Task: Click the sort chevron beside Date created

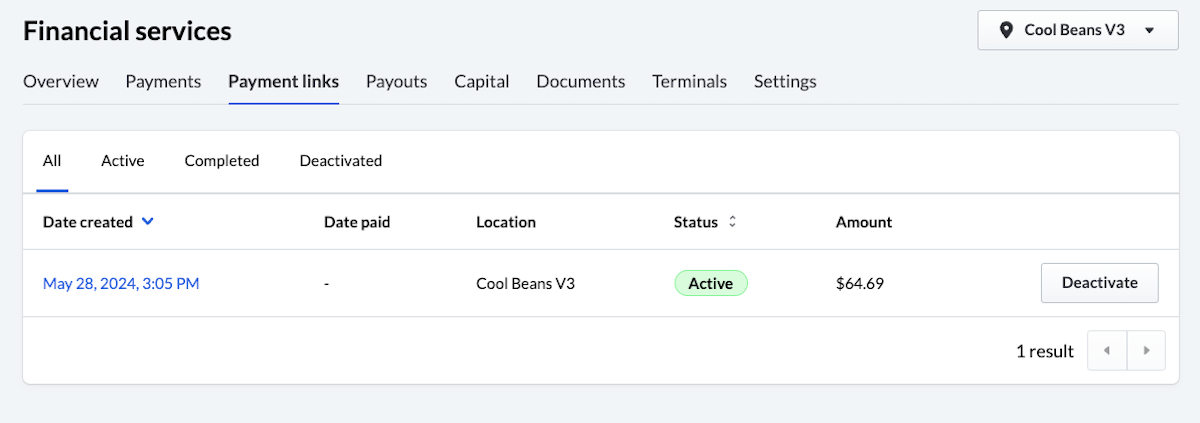Action: [148, 222]
